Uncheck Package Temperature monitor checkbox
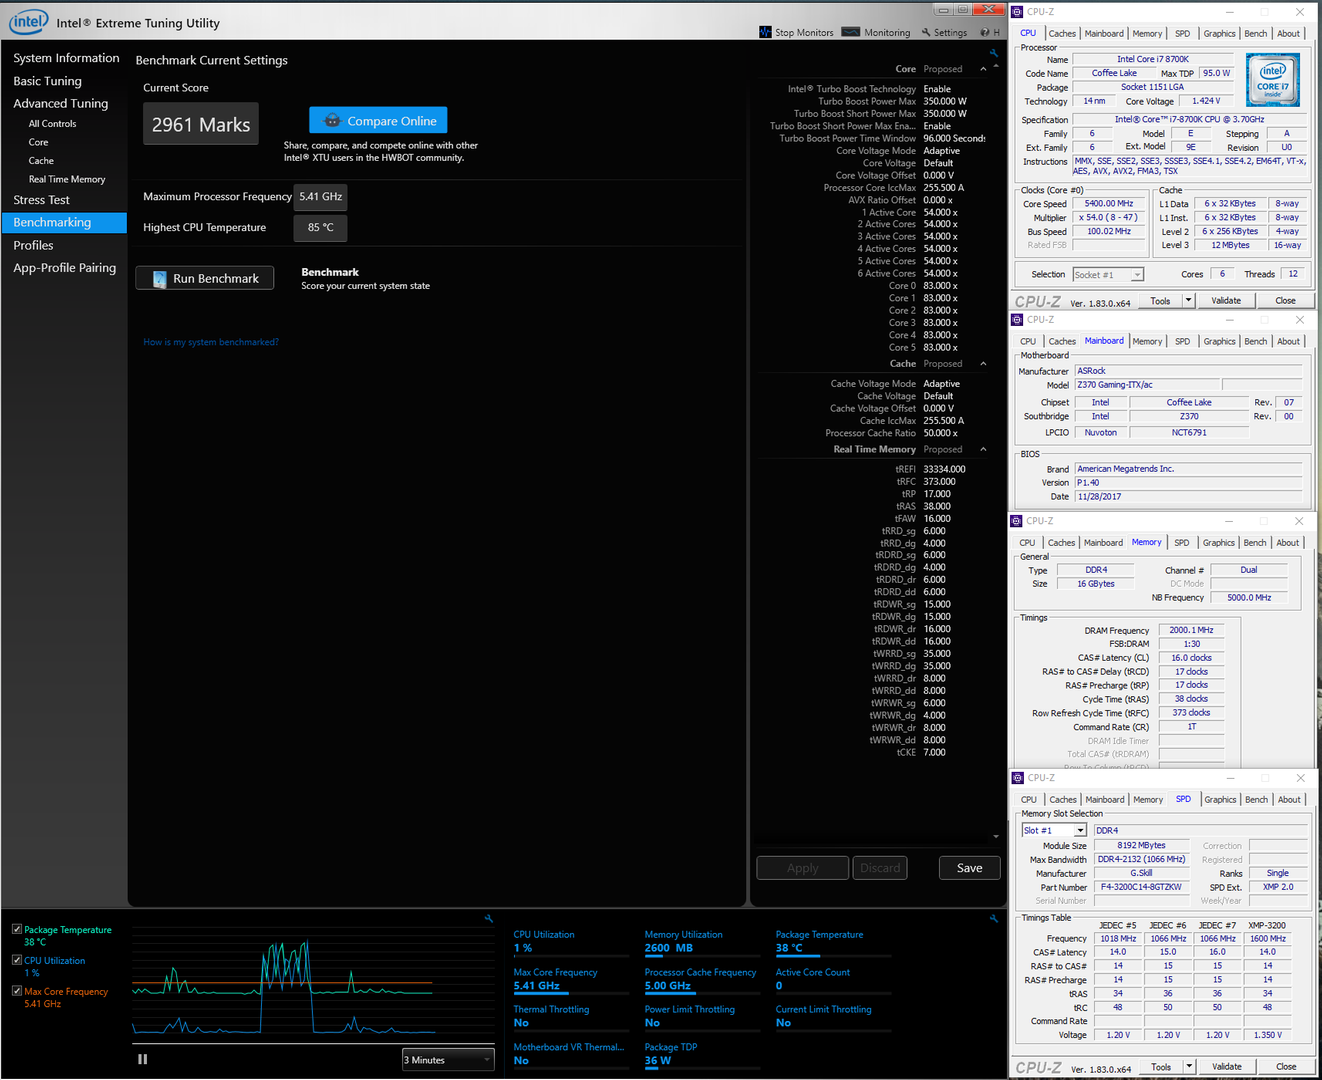Image resolution: width=1322 pixels, height=1080 pixels. (17, 929)
